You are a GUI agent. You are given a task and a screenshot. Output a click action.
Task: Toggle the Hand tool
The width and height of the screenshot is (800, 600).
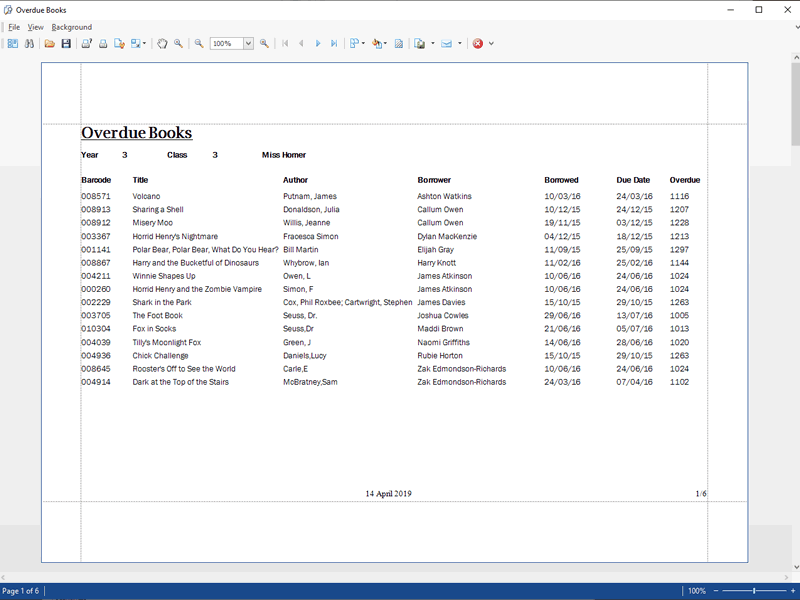click(x=162, y=44)
